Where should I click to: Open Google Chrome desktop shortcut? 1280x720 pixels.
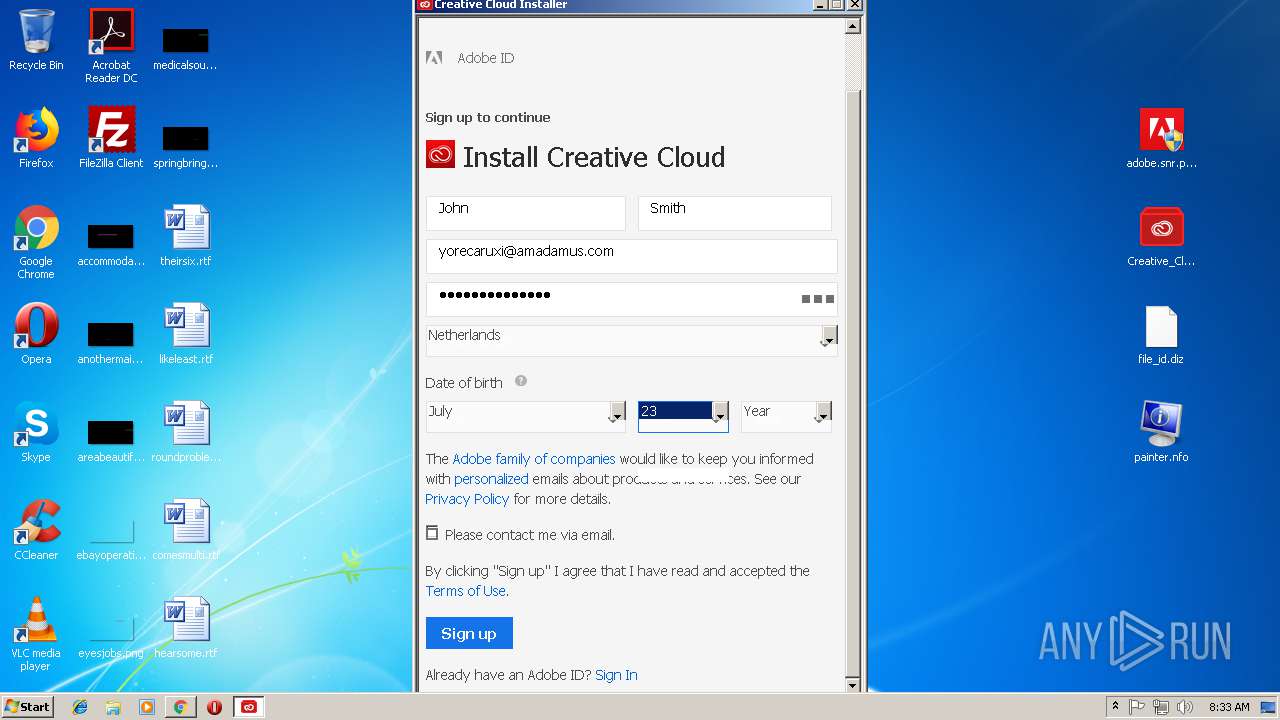click(x=36, y=242)
